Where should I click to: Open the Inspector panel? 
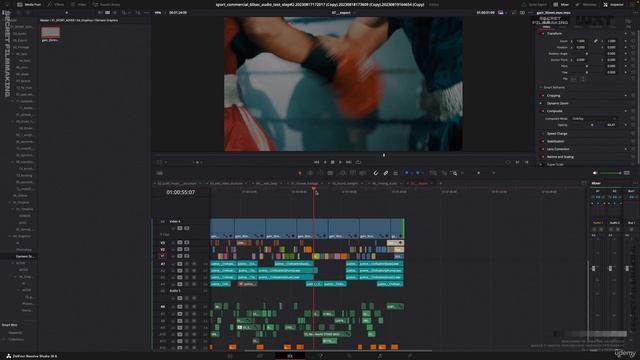[x=613, y=4]
